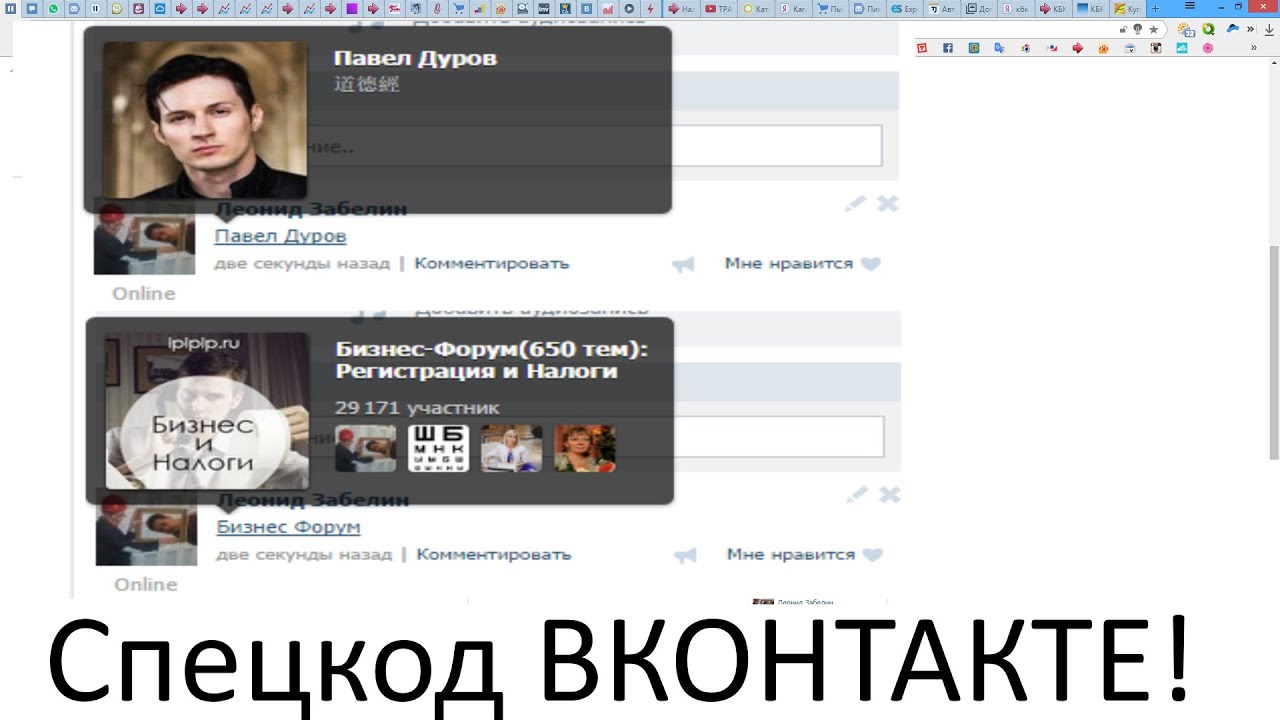Click the "Бизнес и Налоги" group image

207,411
